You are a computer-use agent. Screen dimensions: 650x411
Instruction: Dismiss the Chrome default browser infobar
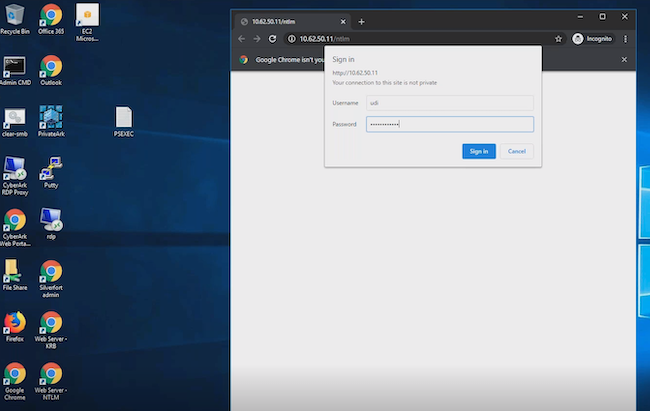pyautogui.click(x=625, y=59)
